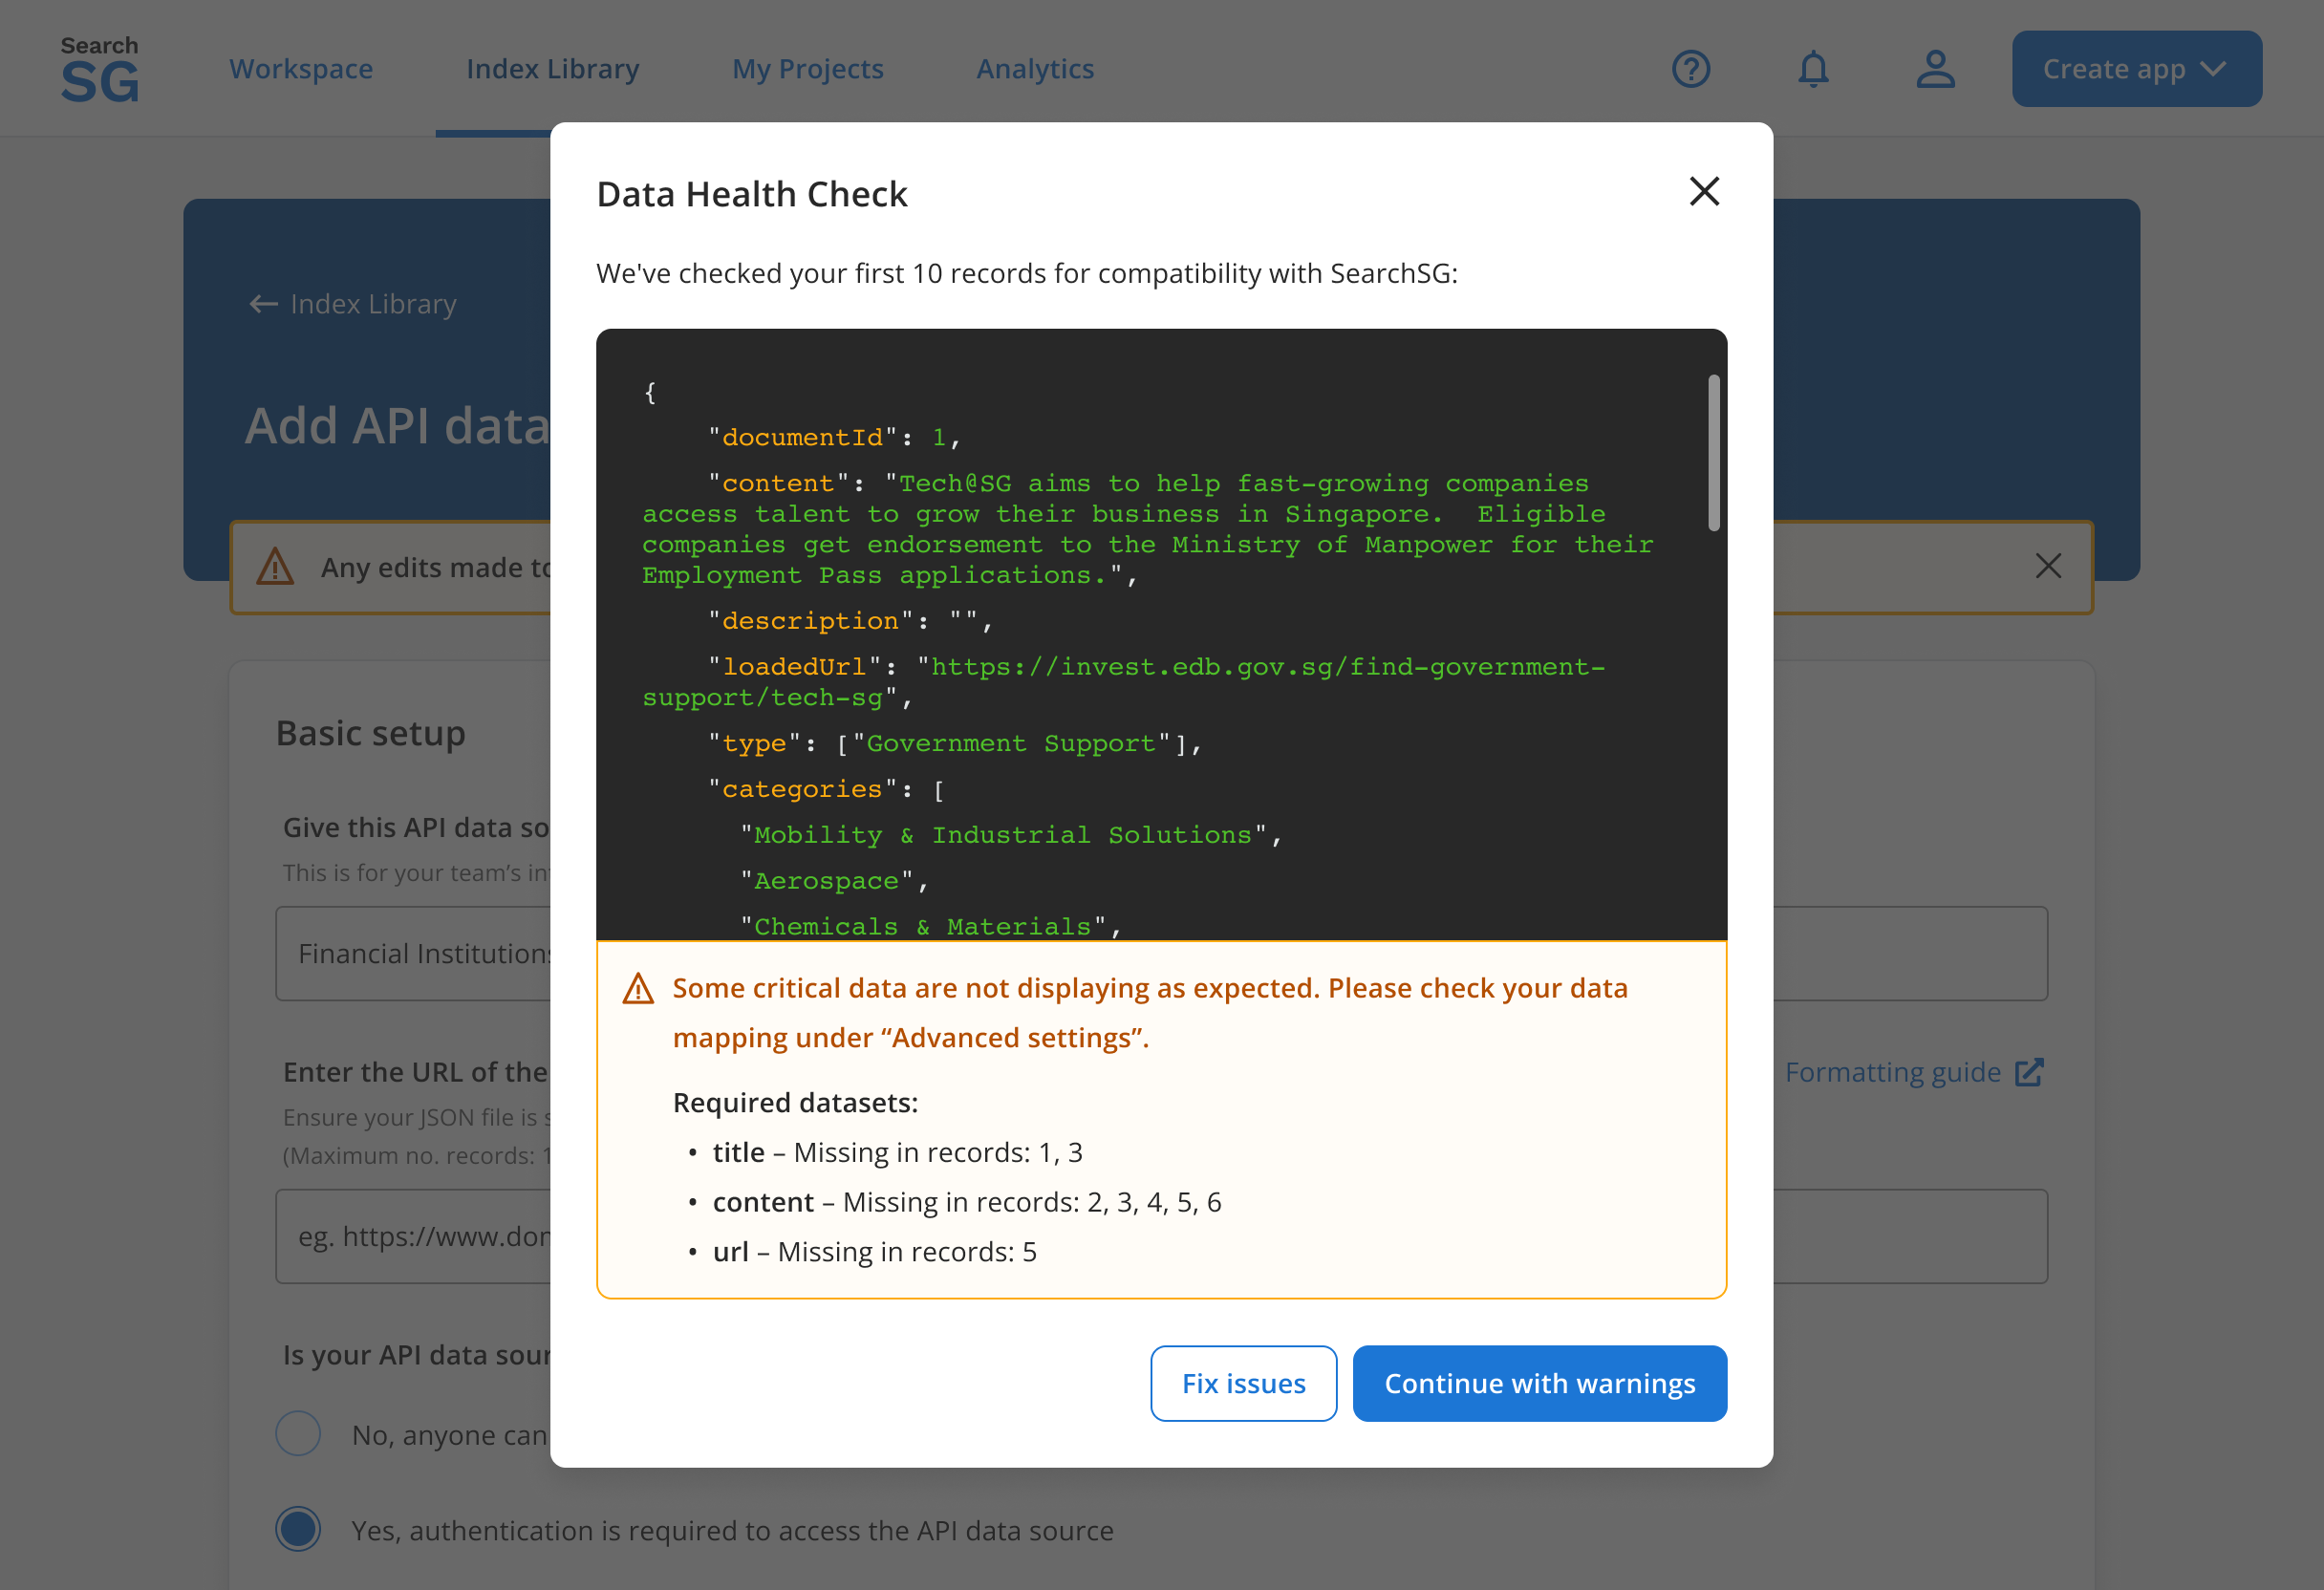Viewport: 2324px width, 1590px height.
Task: Click the SearchSG logo
Action: point(99,69)
